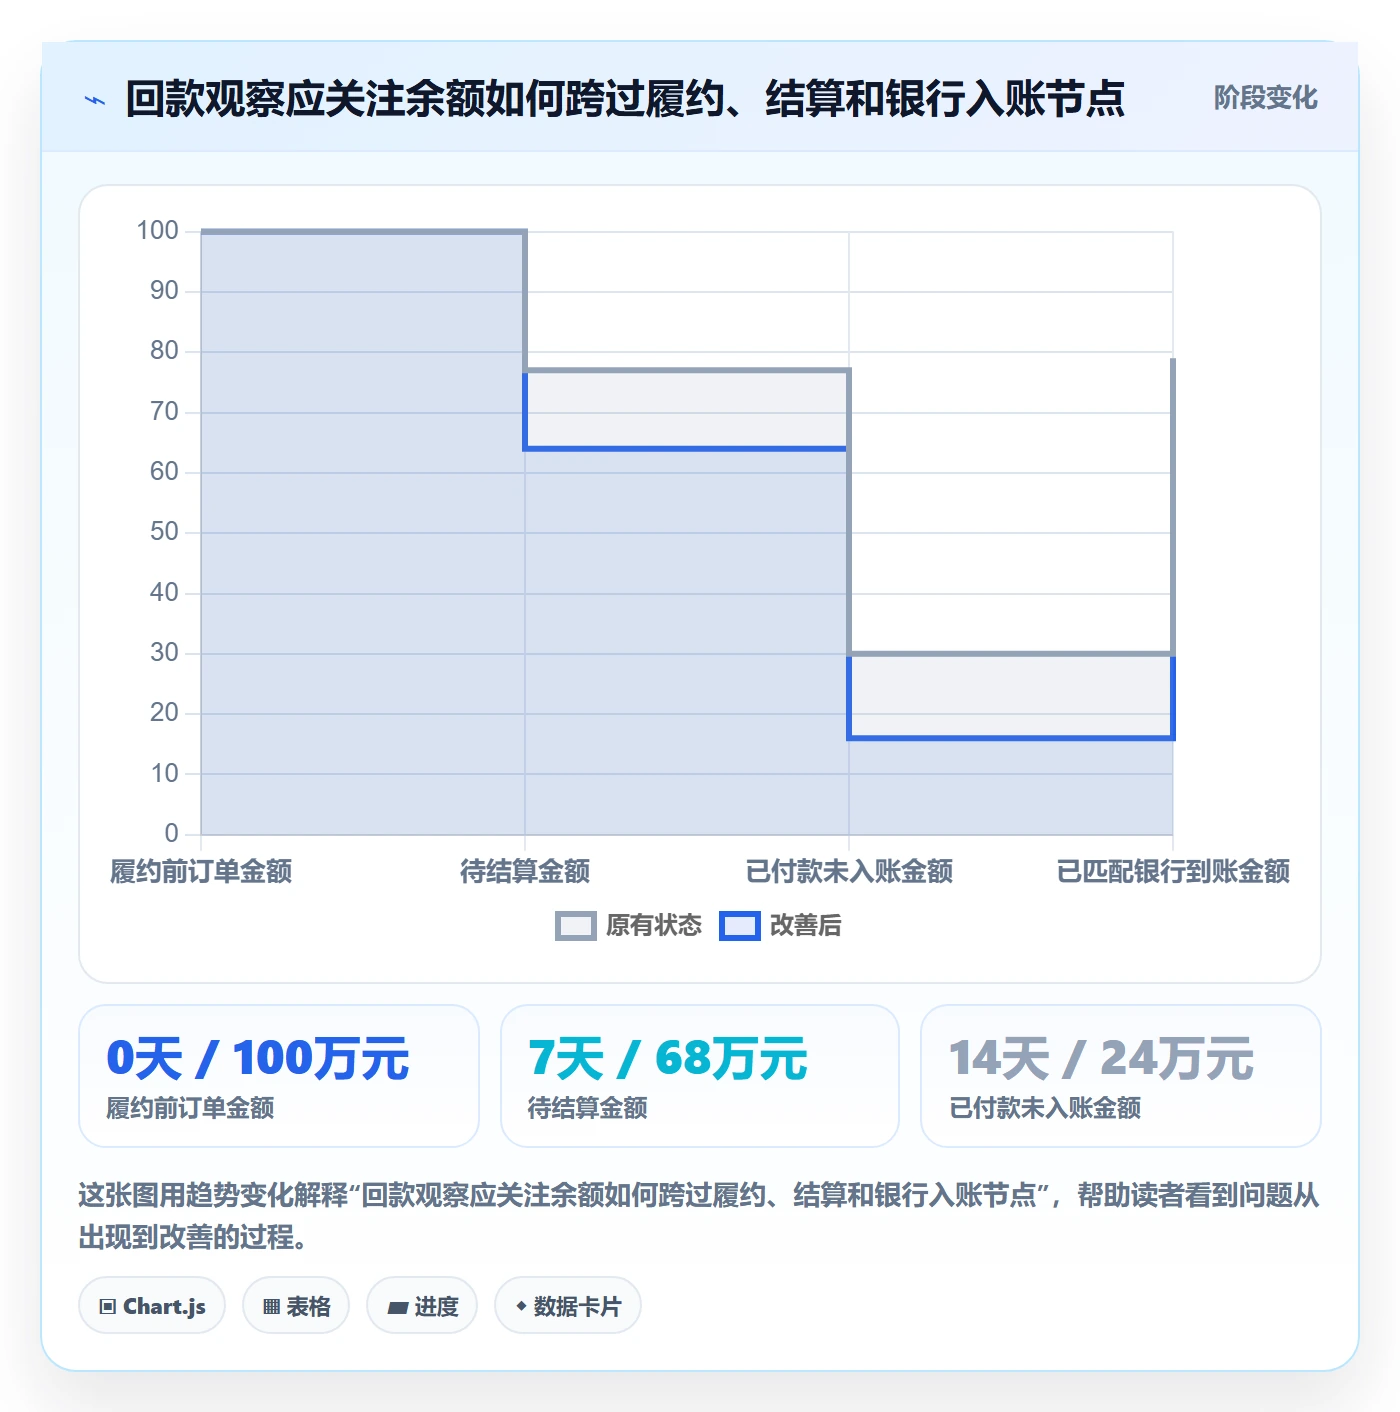Viewport: 1400px width, 1412px height.
Task: Select the Chart.js tag chip
Action: click(x=152, y=1306)
